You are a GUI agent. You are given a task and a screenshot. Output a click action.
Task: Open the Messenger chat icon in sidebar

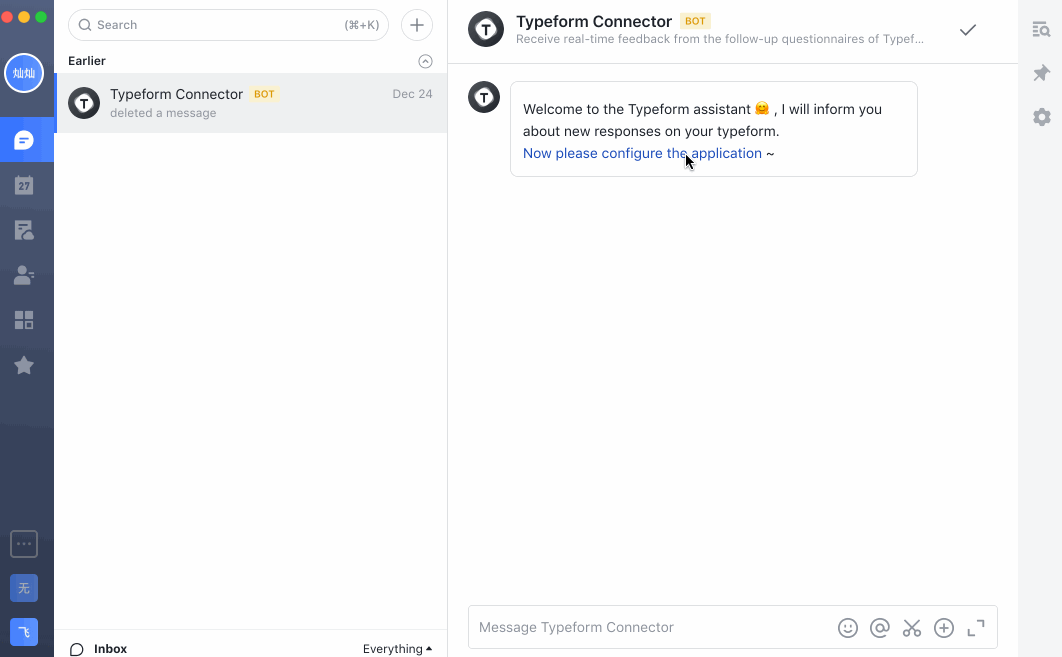pos(24,140)
